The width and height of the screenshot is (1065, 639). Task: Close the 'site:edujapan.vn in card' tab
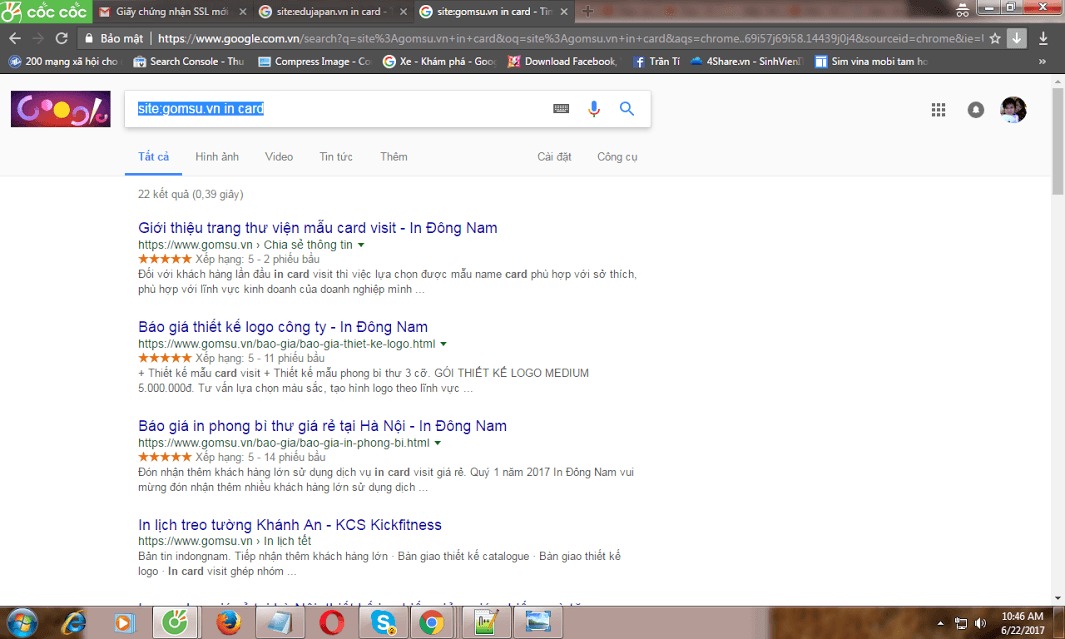coord(403,12)
